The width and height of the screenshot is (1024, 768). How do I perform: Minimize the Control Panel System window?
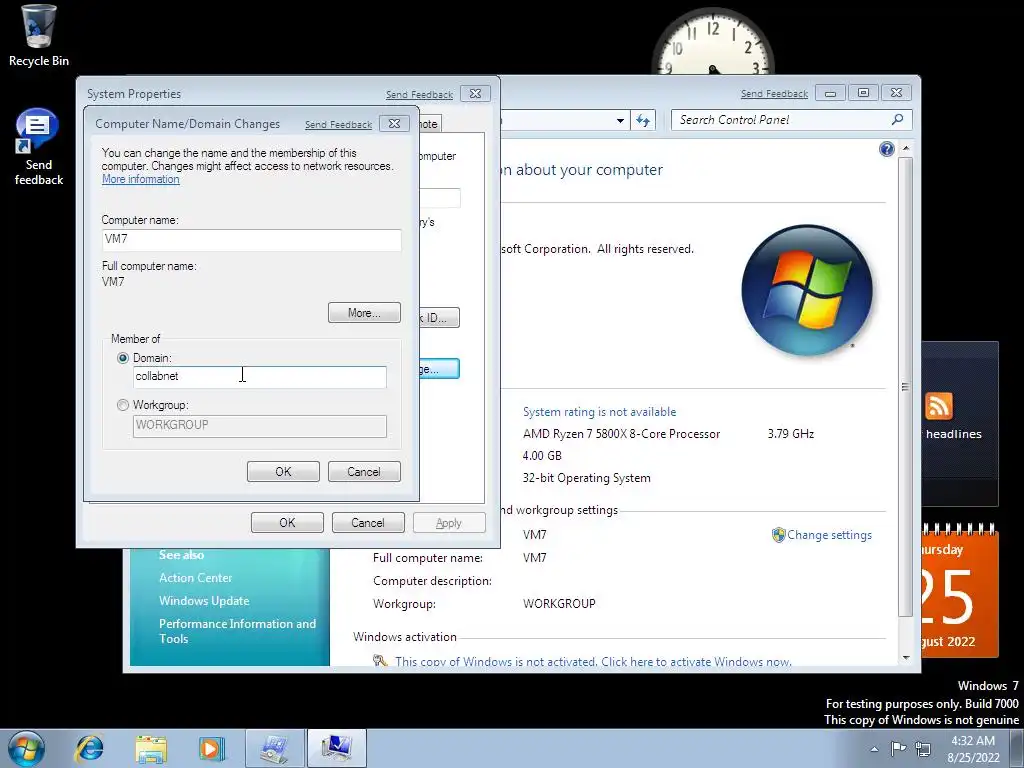coord(830,93)
